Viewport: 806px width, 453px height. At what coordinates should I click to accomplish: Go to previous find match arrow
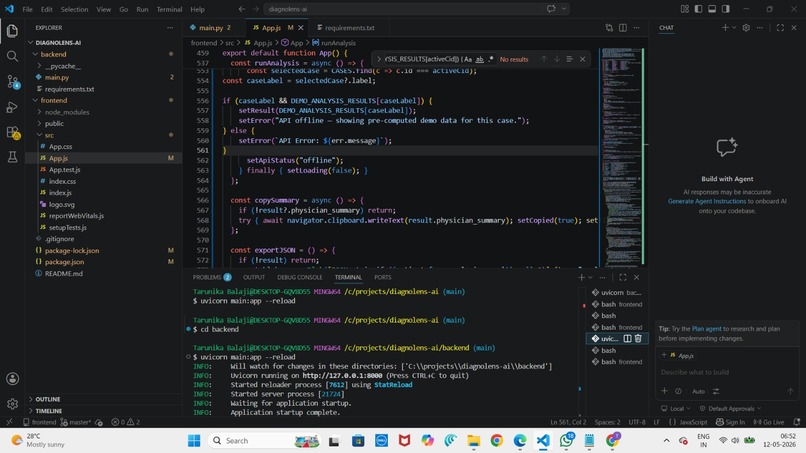pos(543,59)
